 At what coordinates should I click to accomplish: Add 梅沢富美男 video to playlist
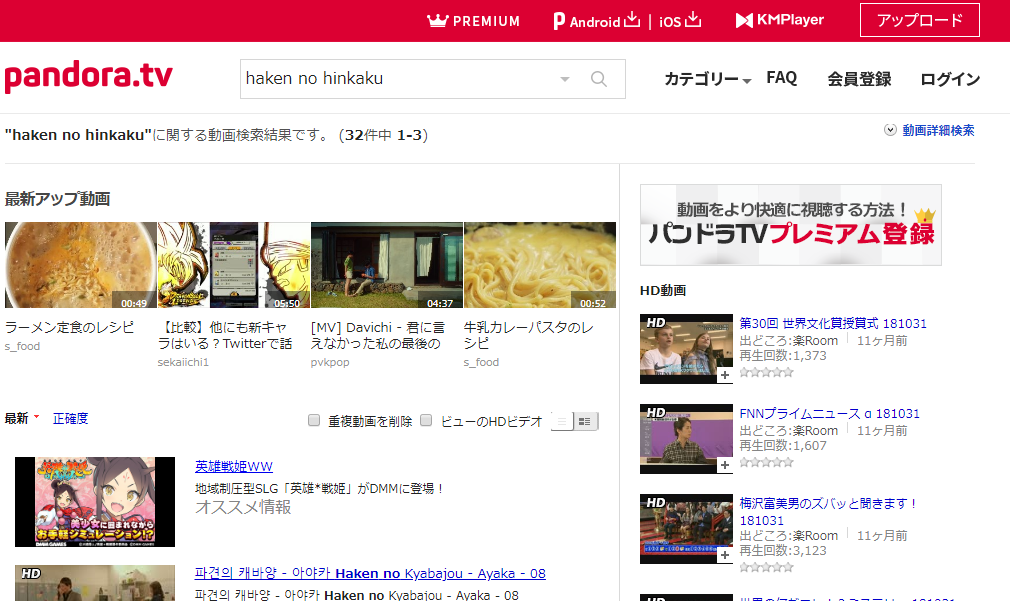725,555
